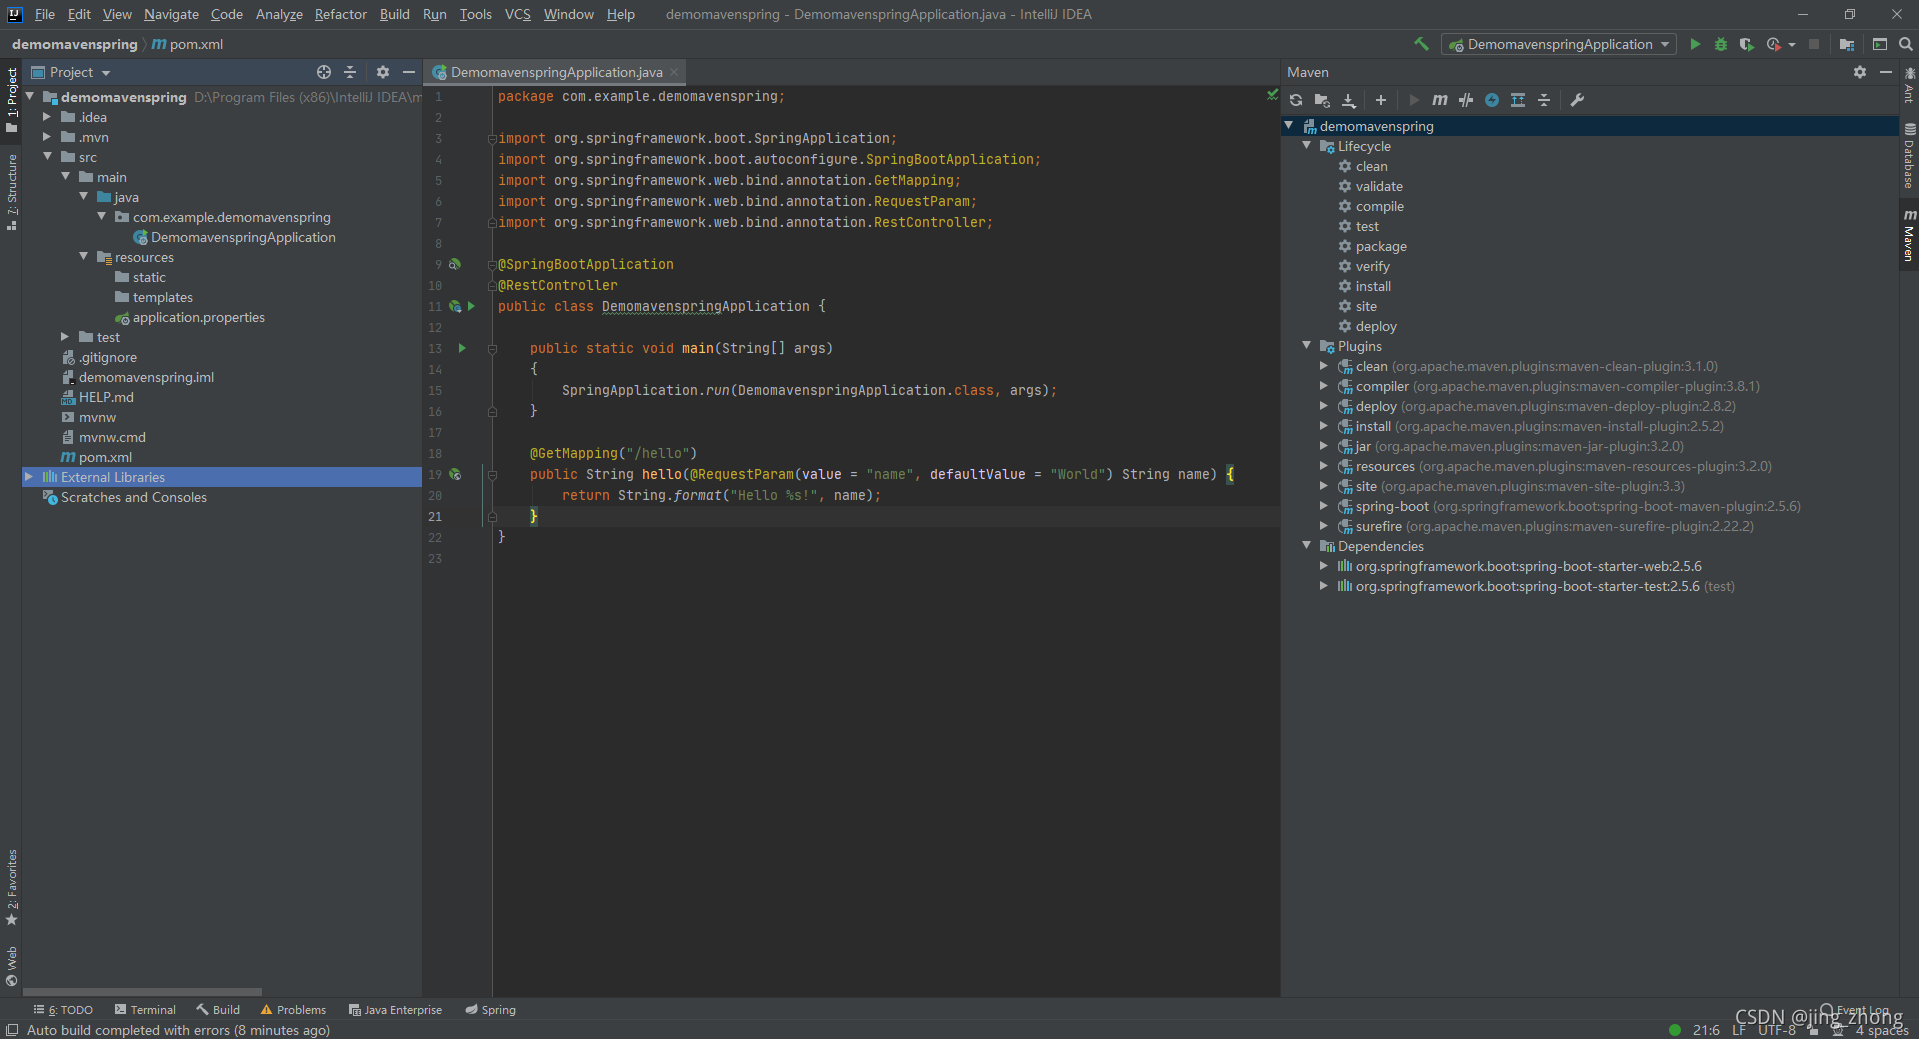Viewport: 1919px width, 1039px height.
Task: Collapse the Maven Dependencies node
Action: (x=1306, y=546)
